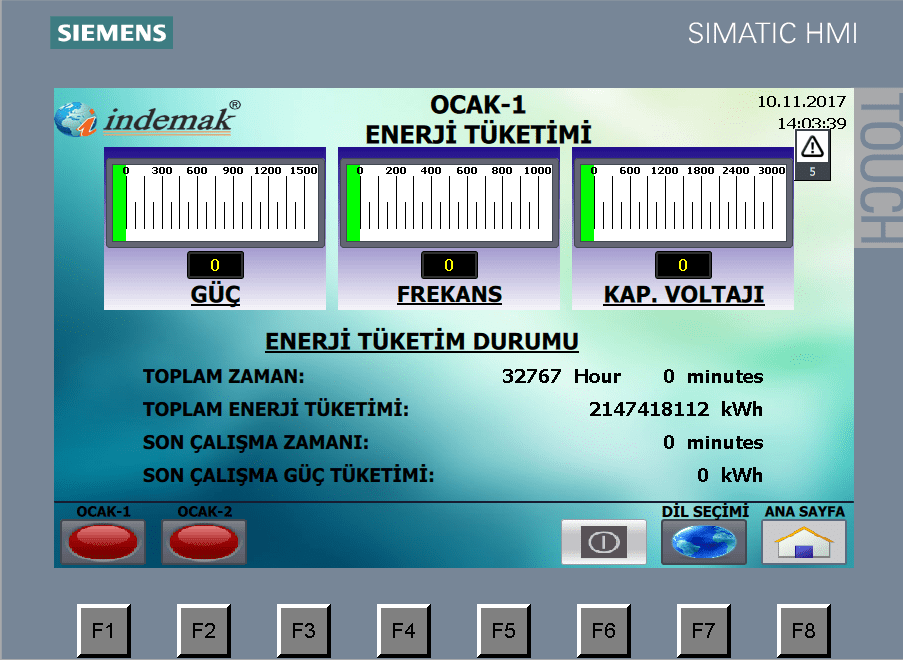Select the GÜÇ numeric value field
The image size is (903, 660).
pyautogui.click(x=215, y=265)
